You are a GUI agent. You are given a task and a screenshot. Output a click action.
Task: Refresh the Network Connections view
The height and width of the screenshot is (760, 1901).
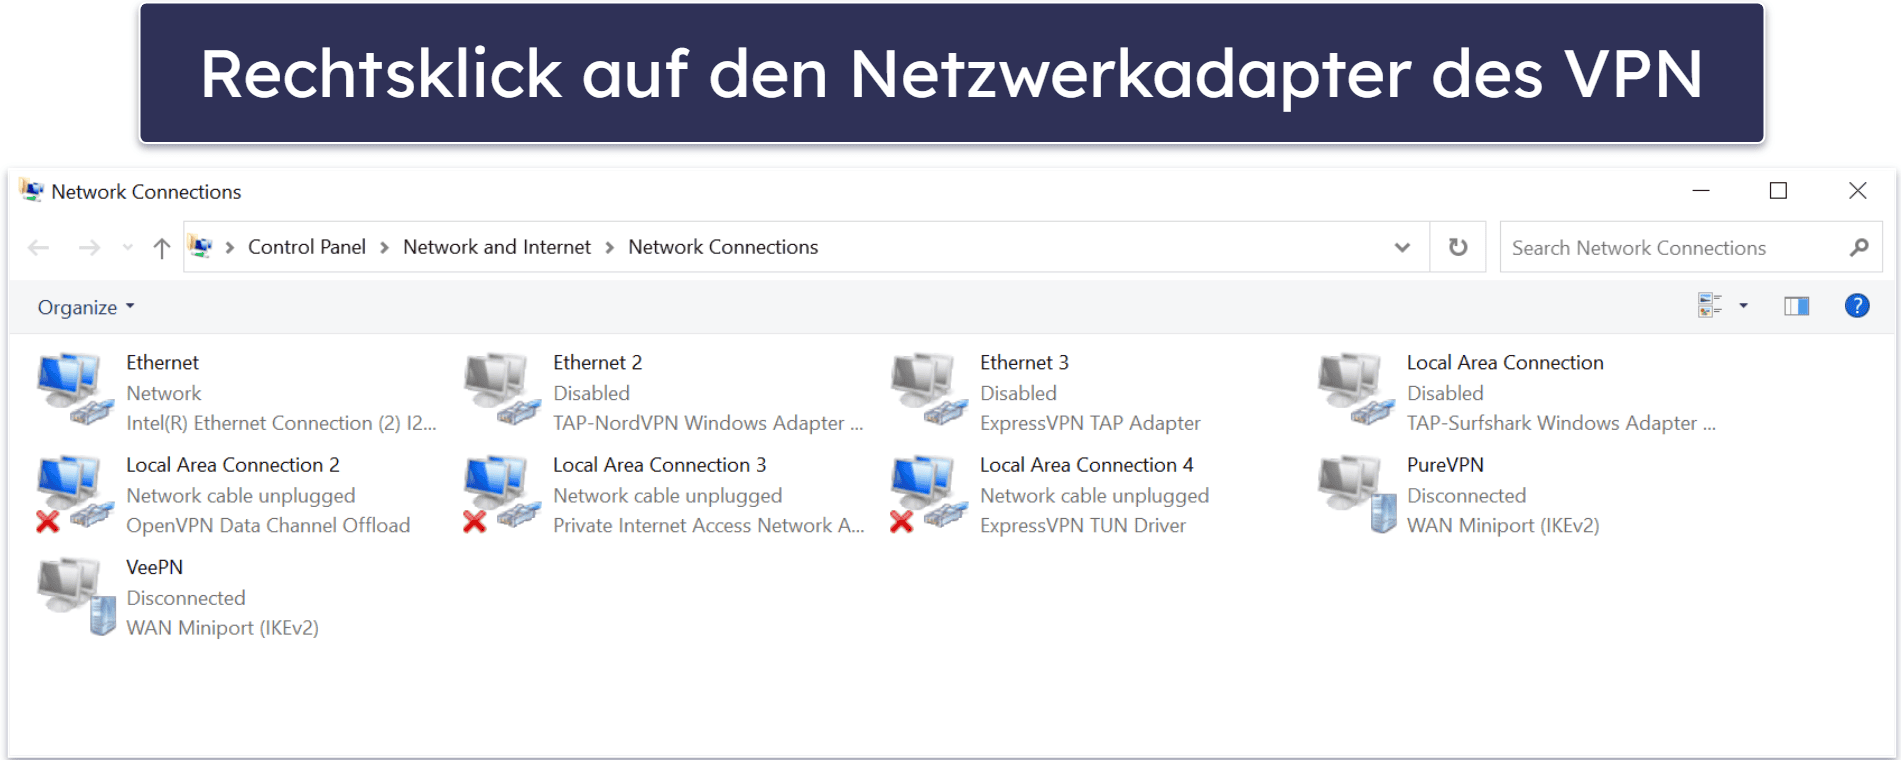point(1458,247)
